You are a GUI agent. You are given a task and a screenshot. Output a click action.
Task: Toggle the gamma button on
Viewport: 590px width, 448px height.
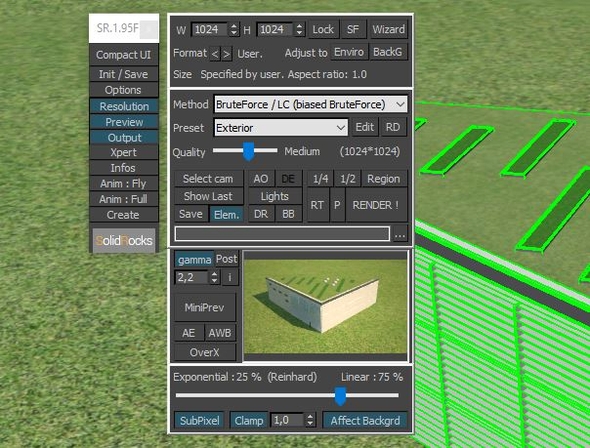pos(194,260)
